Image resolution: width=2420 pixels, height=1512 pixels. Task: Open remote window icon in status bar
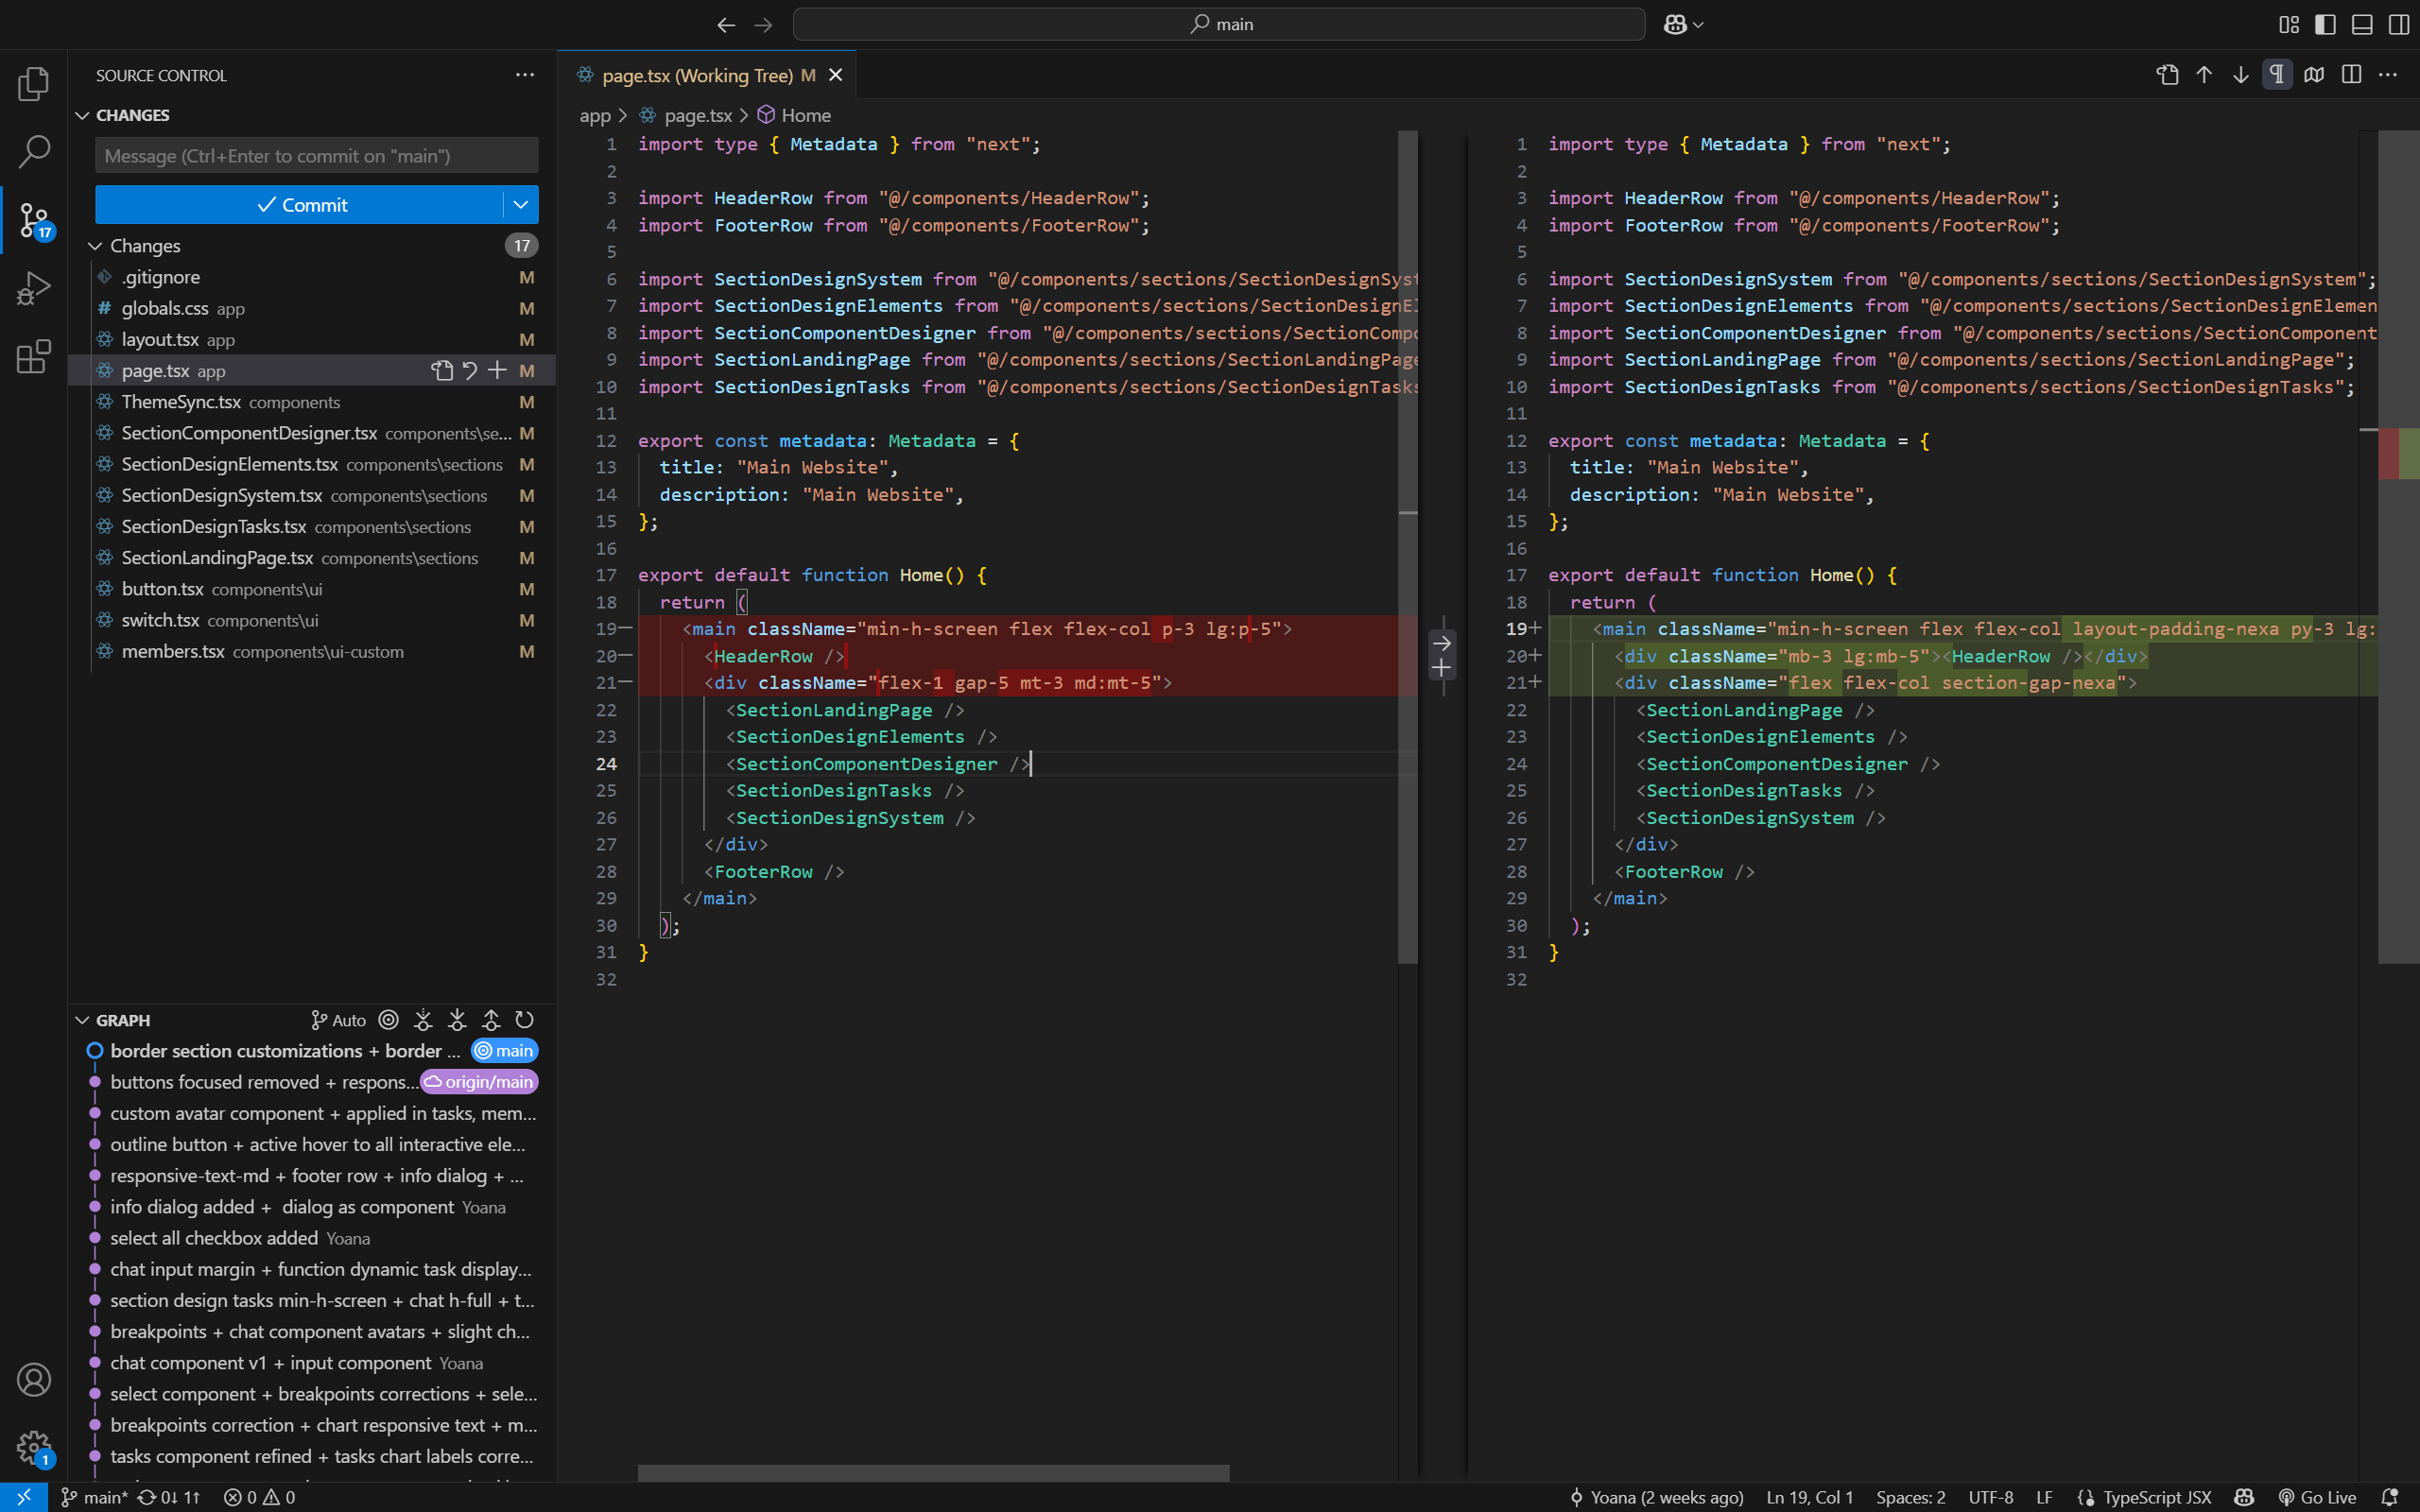[24, 1497]
